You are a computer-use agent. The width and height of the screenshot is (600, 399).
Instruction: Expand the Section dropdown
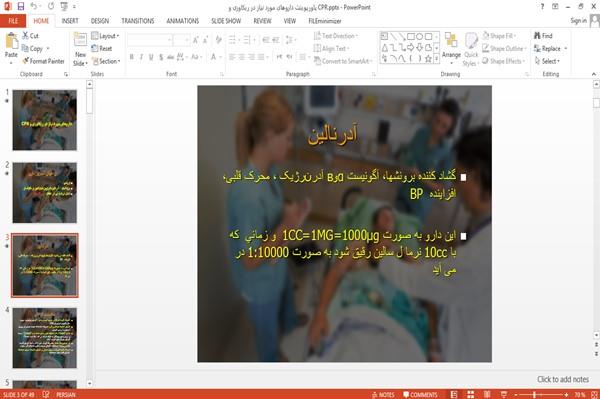coord(106,61)
